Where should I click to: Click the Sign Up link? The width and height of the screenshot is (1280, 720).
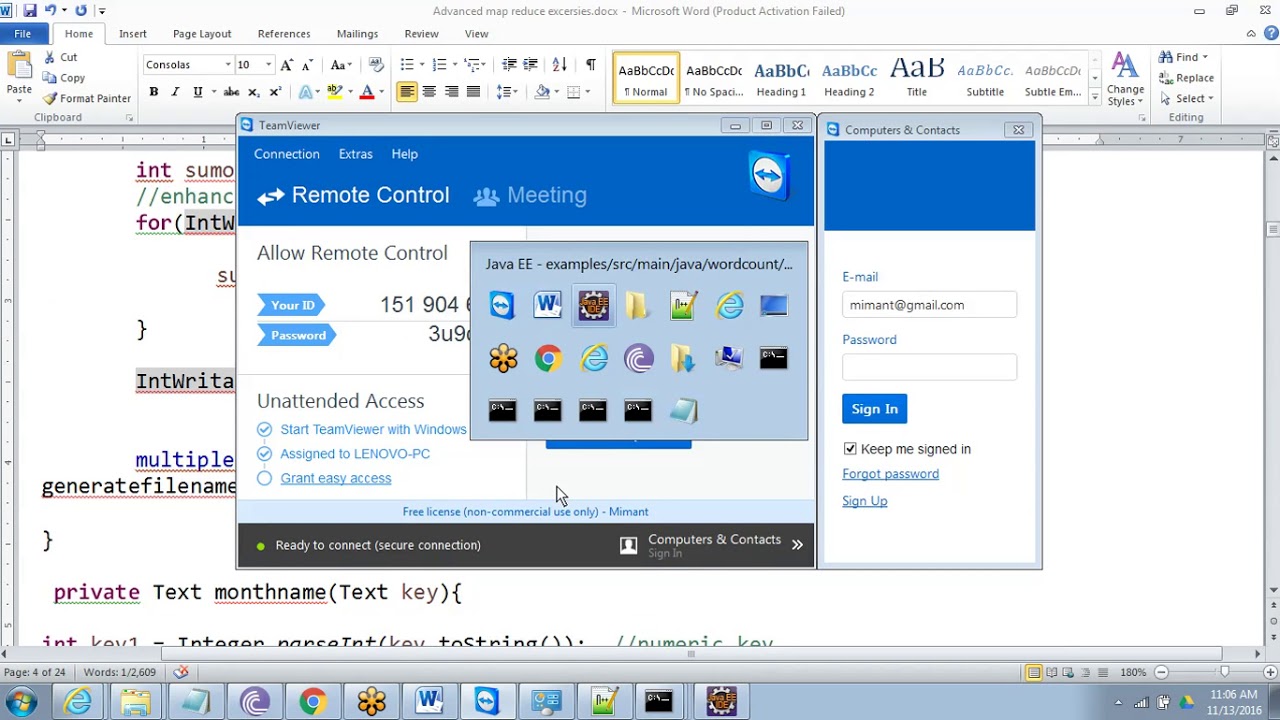point(864,501)
